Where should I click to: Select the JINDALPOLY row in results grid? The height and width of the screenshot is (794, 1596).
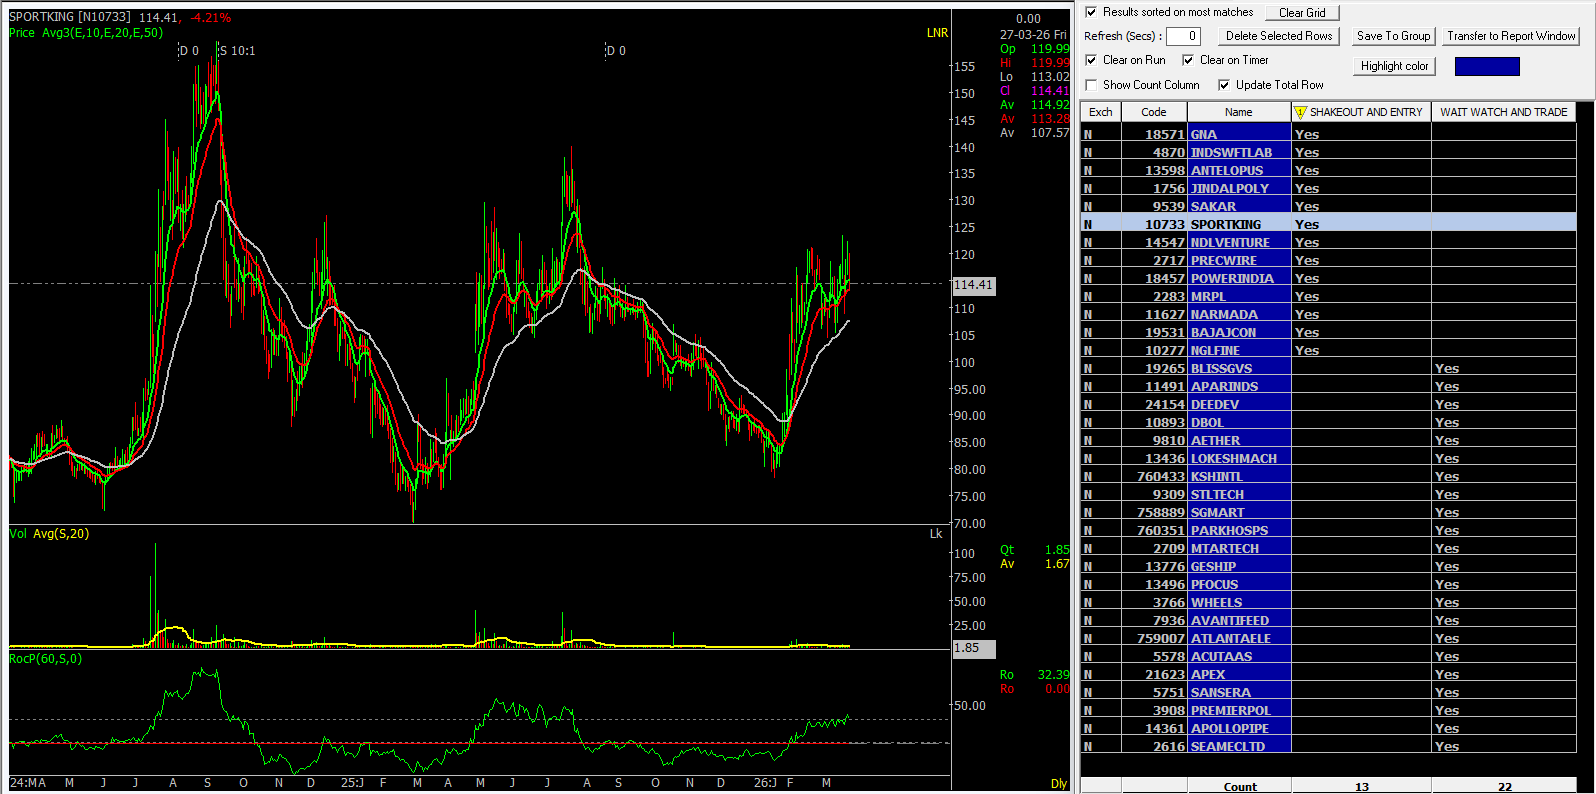pos(1229,189)
